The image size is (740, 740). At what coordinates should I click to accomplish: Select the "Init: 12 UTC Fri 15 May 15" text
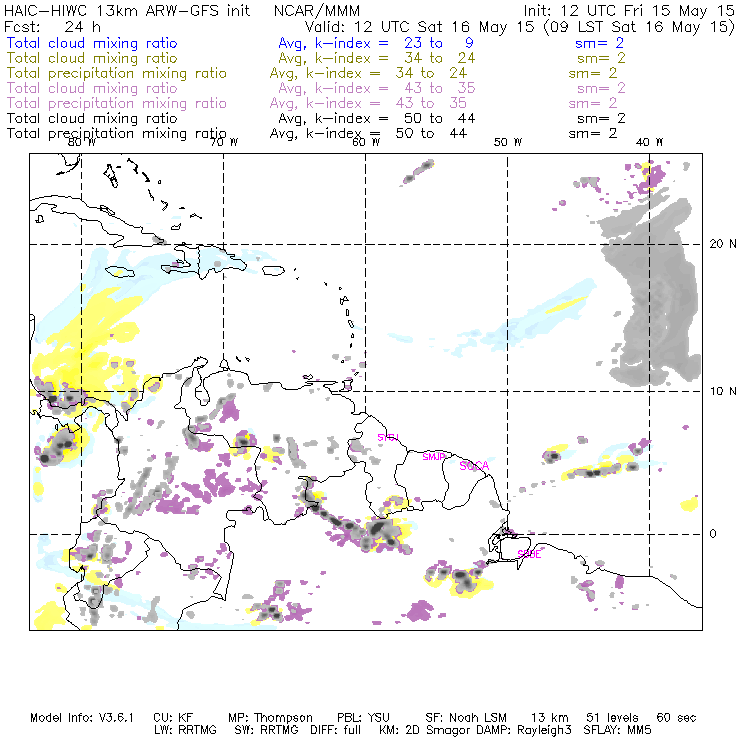629,11
